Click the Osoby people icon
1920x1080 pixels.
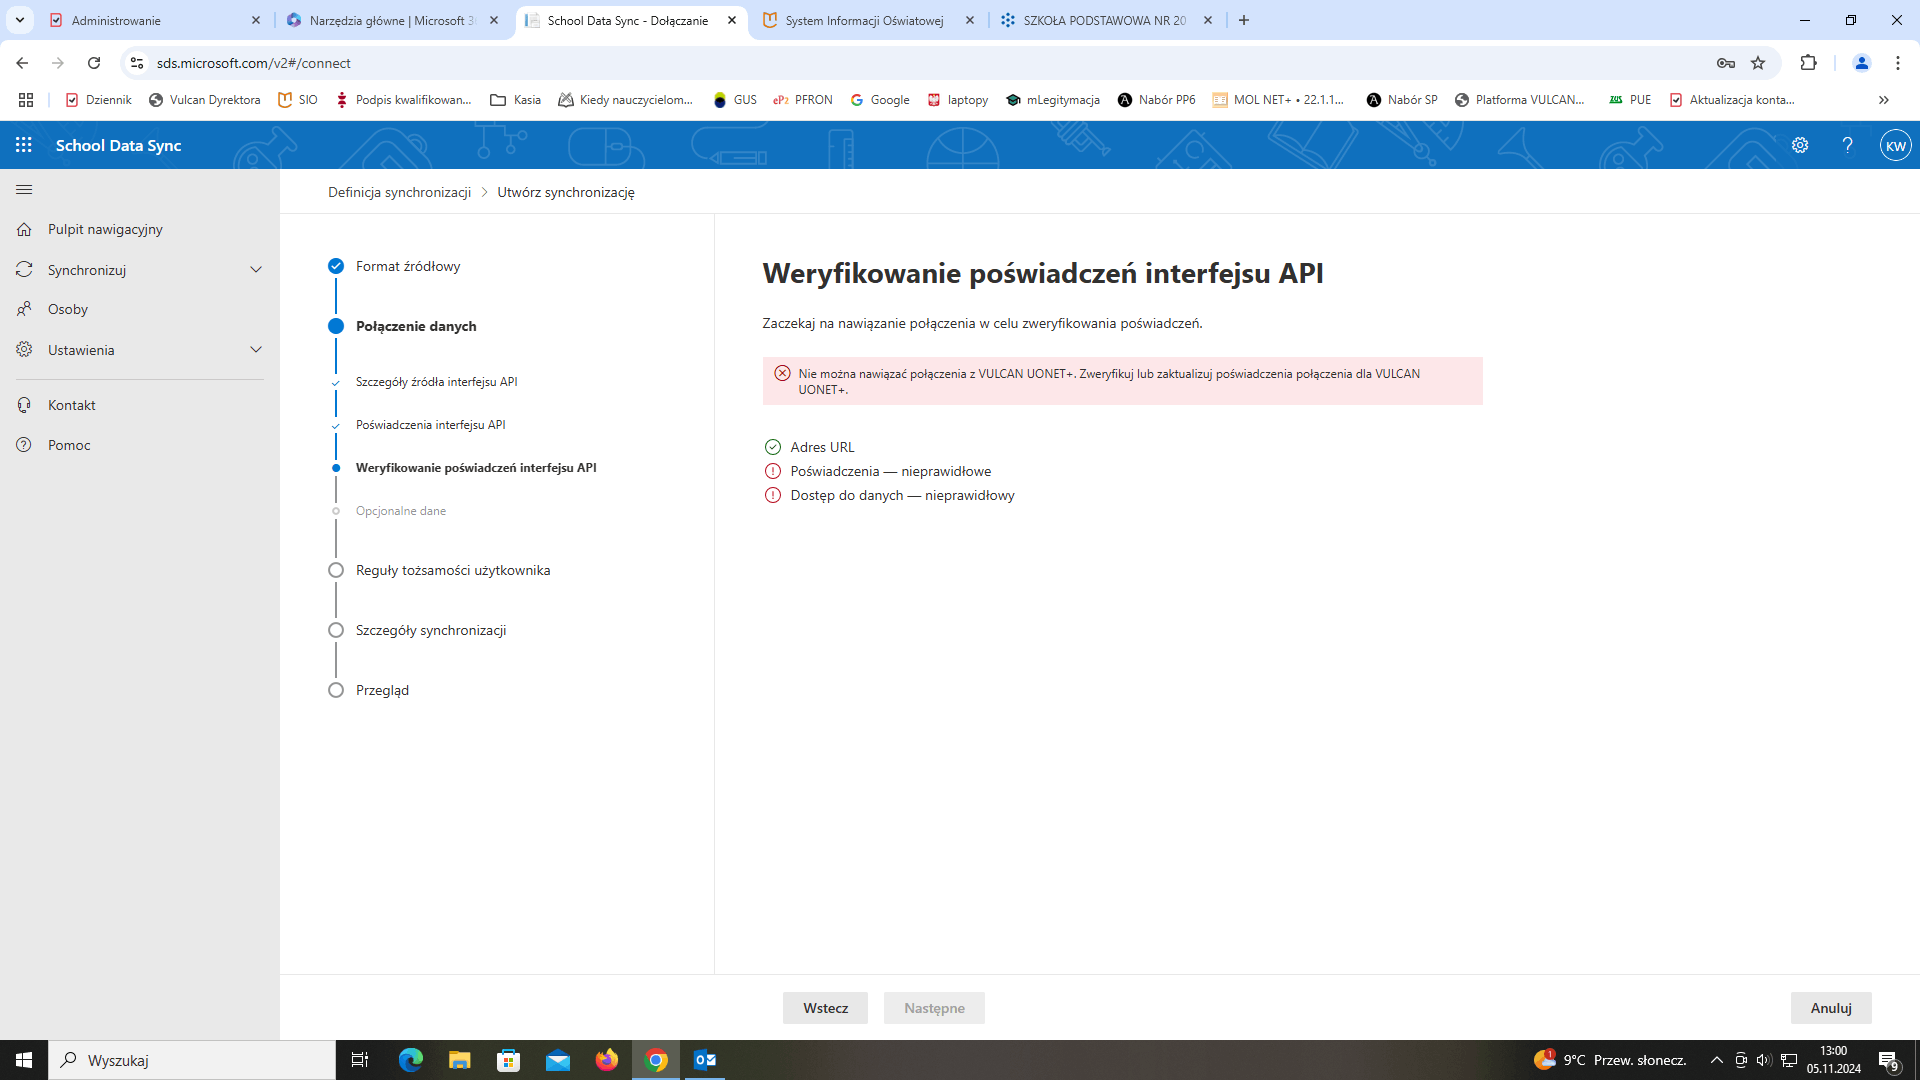click(x=24, y=309)
